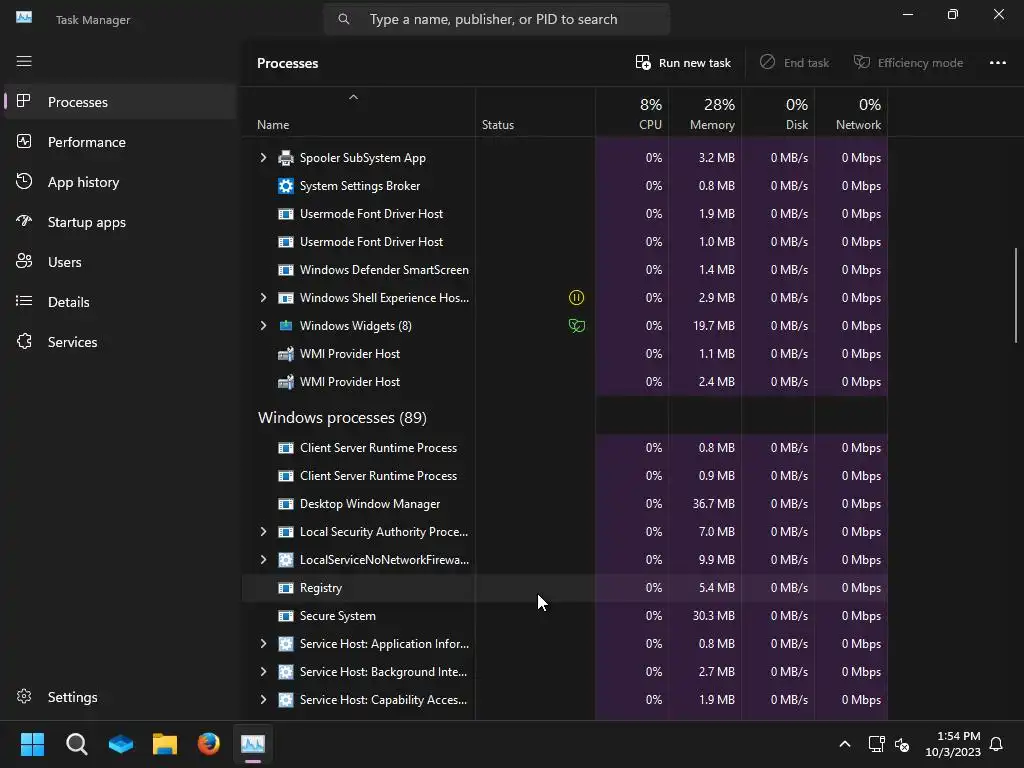Expand Service Host: Background Intelligent Transfer
1024x768 pixels.
coord(263,672)
